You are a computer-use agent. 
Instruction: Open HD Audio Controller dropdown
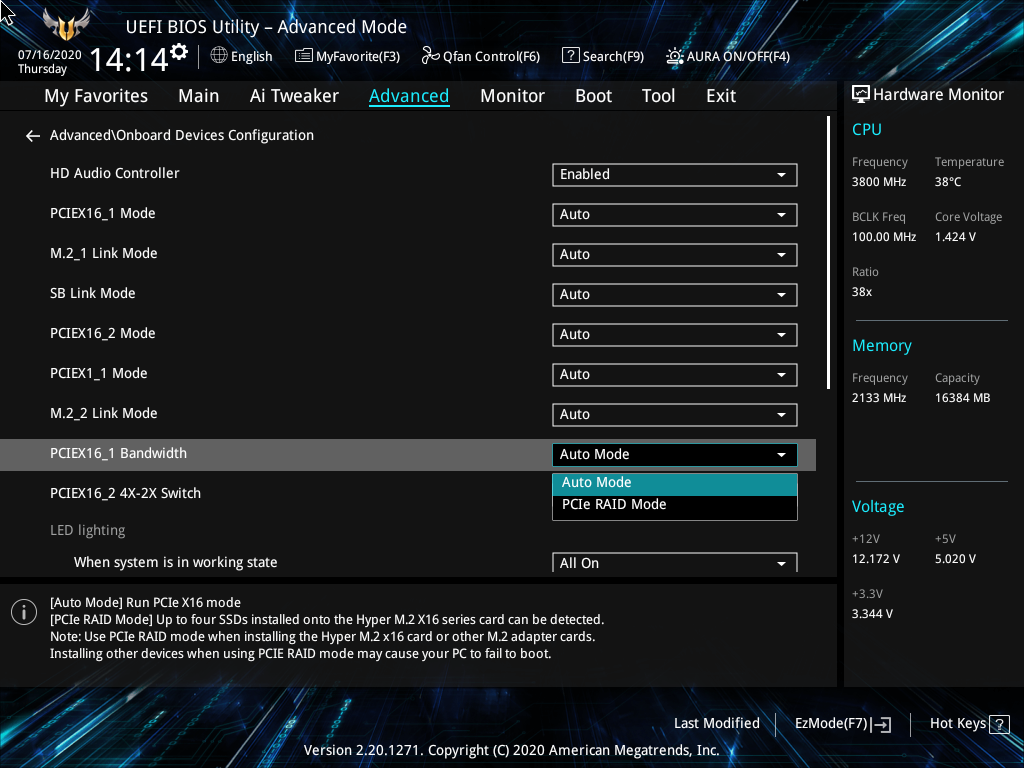[x=675, y=174]
